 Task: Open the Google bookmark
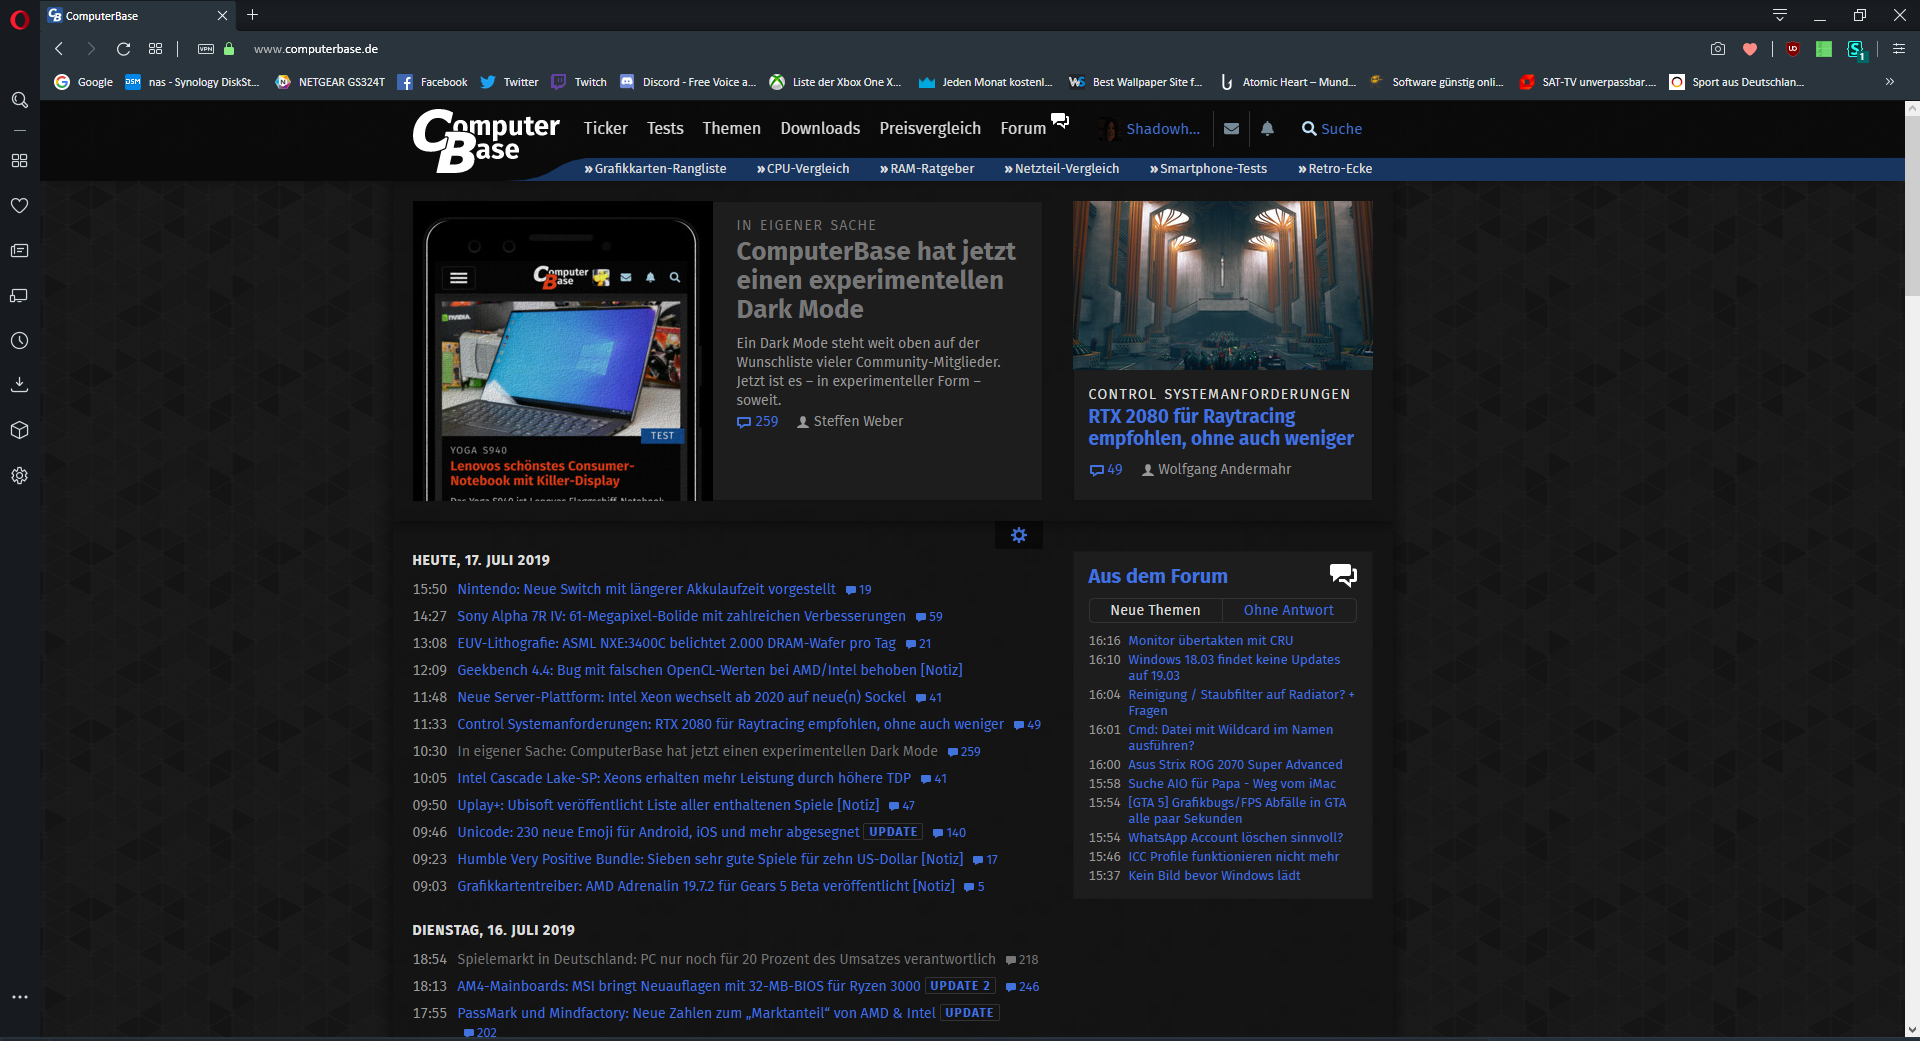84,82
